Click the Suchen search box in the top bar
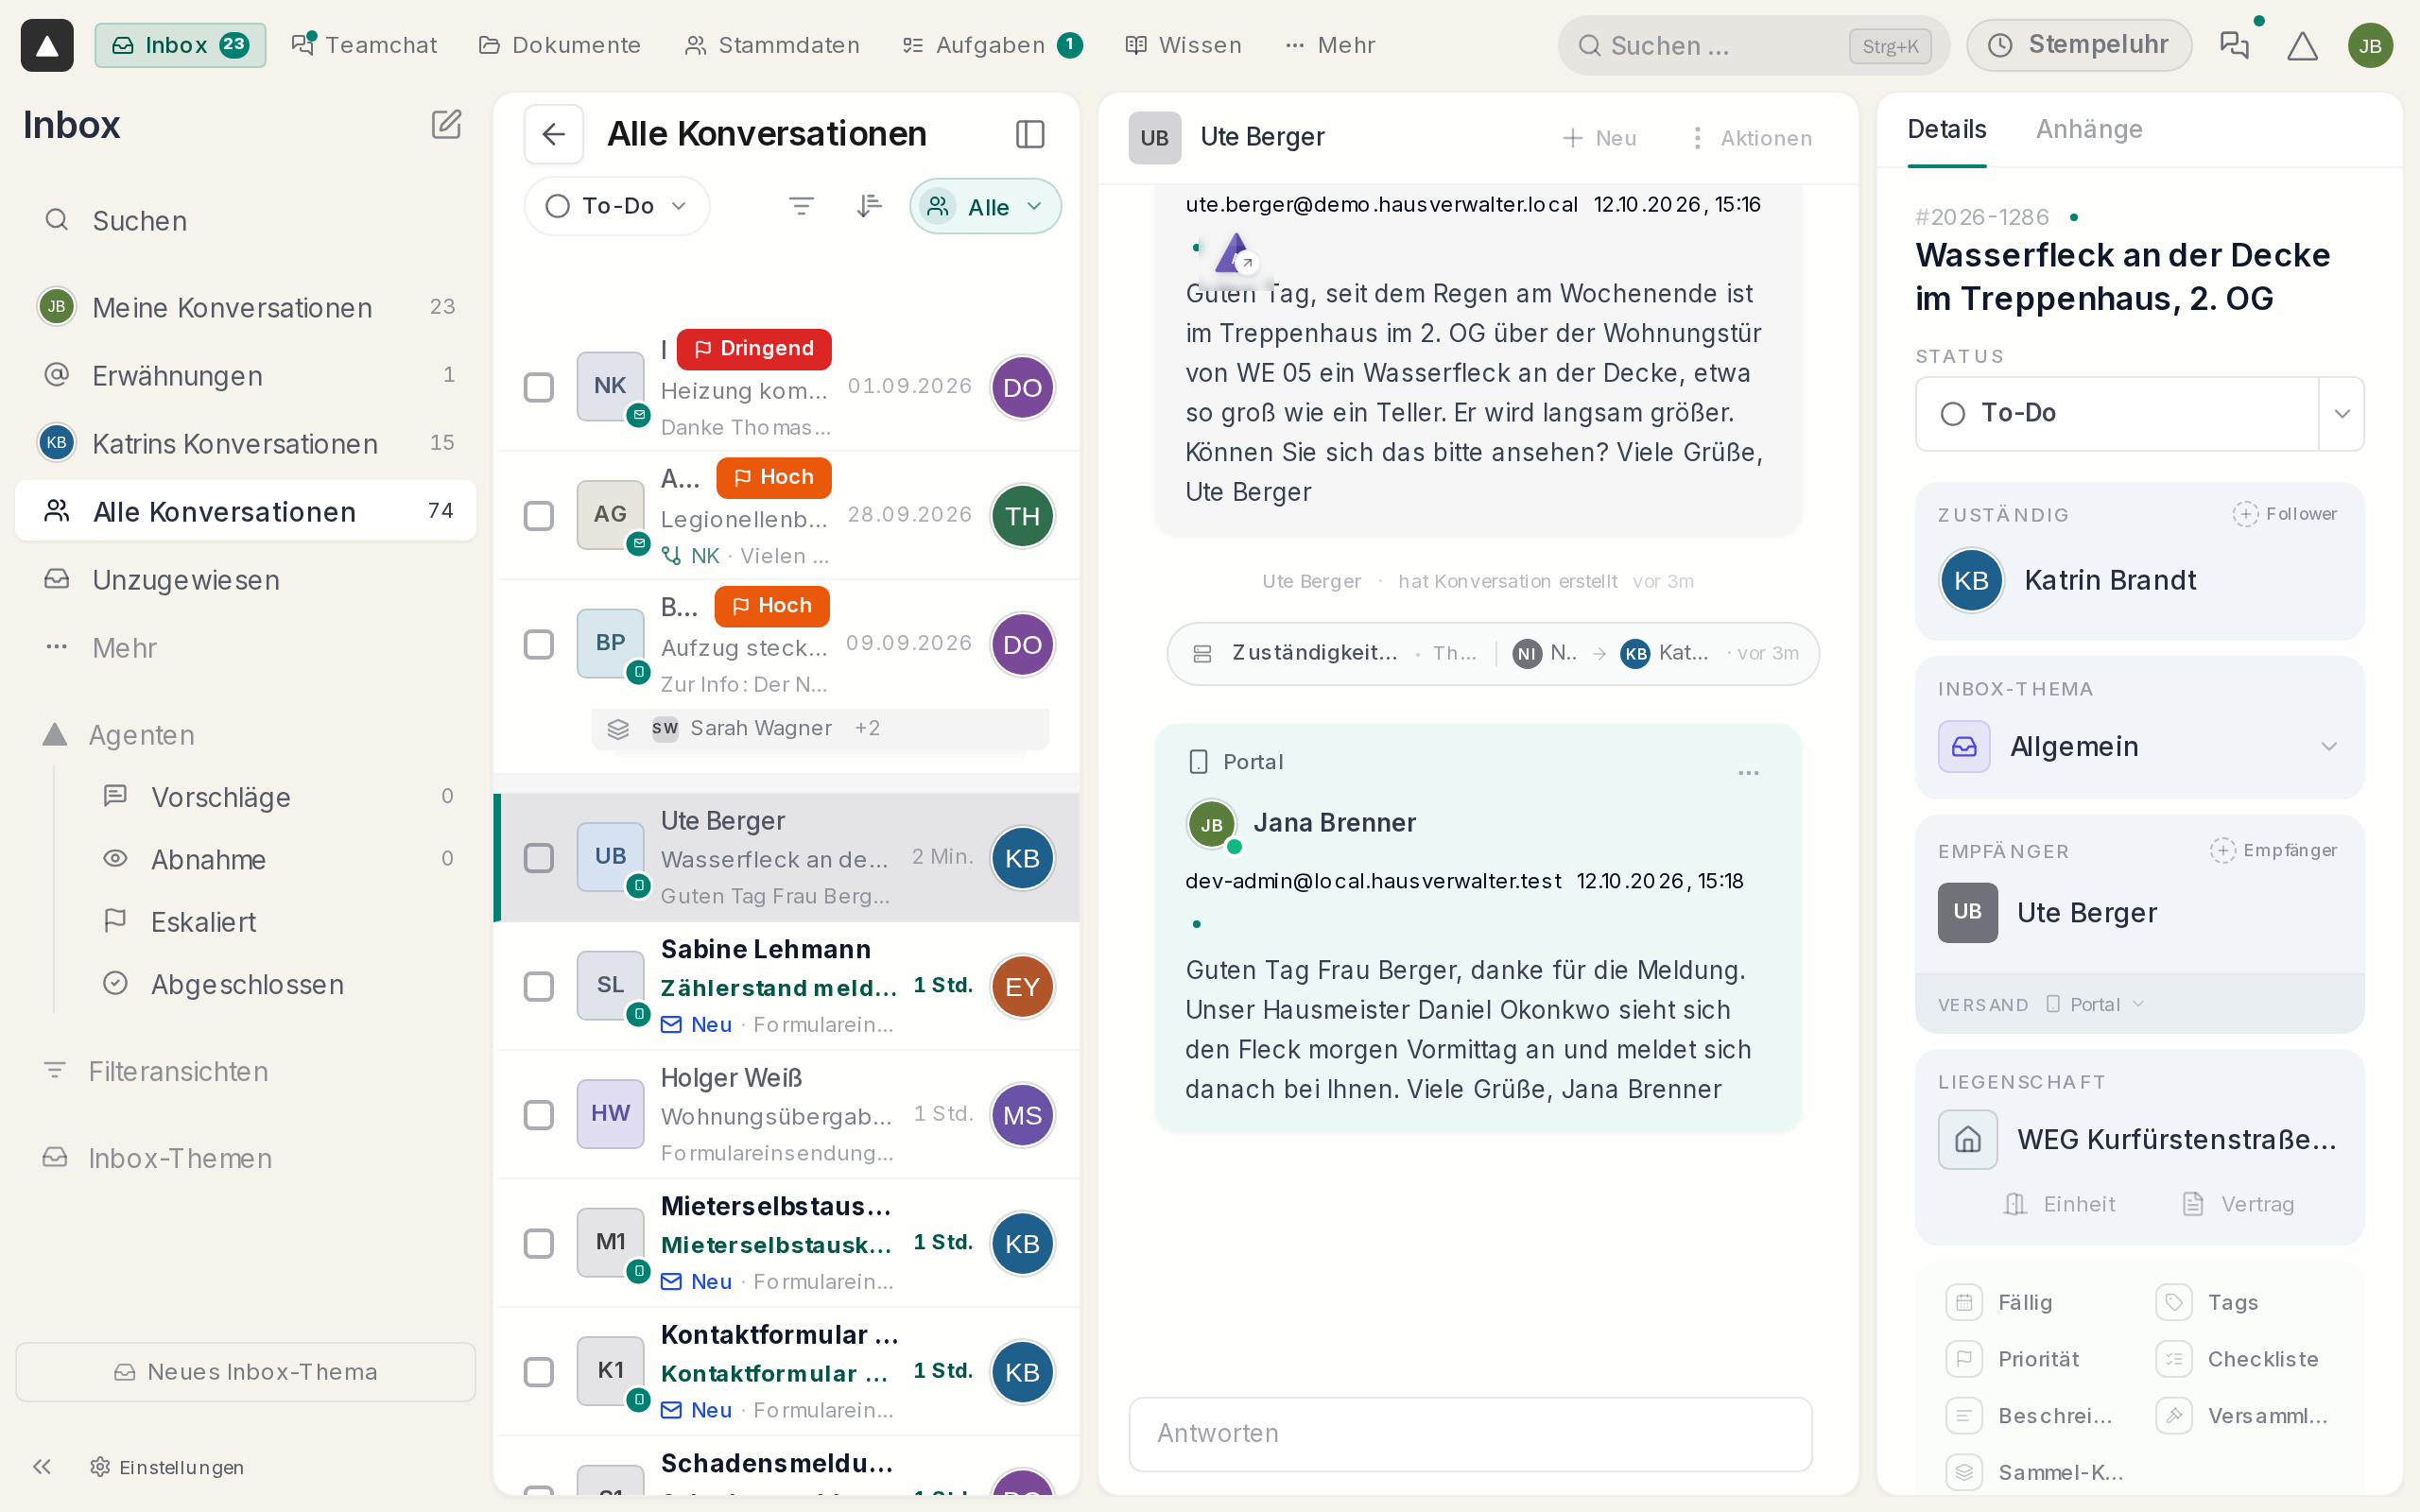The height and width of the screenshot is (1512, 2420). tap(1753, 45)
